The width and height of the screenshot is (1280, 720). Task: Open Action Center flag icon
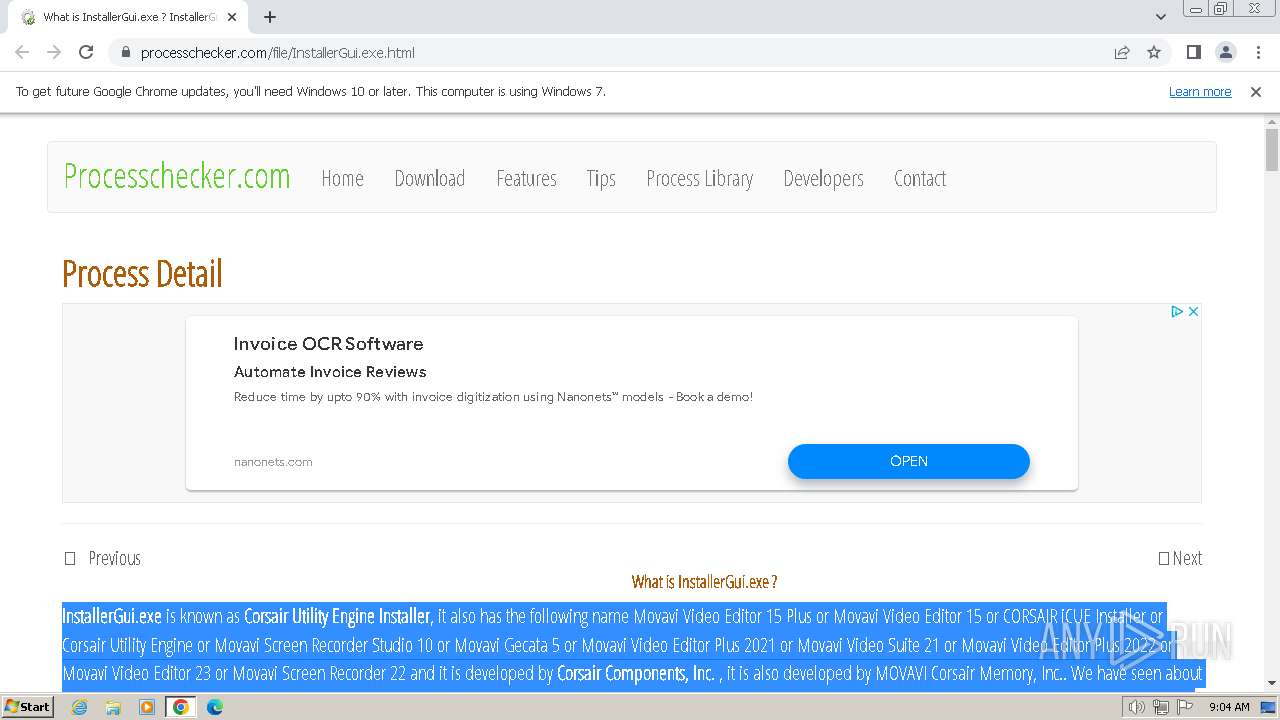coord(1183,707)
